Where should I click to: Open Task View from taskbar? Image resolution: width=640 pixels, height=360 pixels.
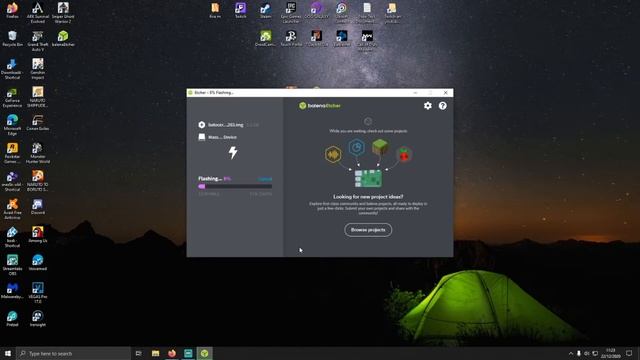[x=139, y=353]
